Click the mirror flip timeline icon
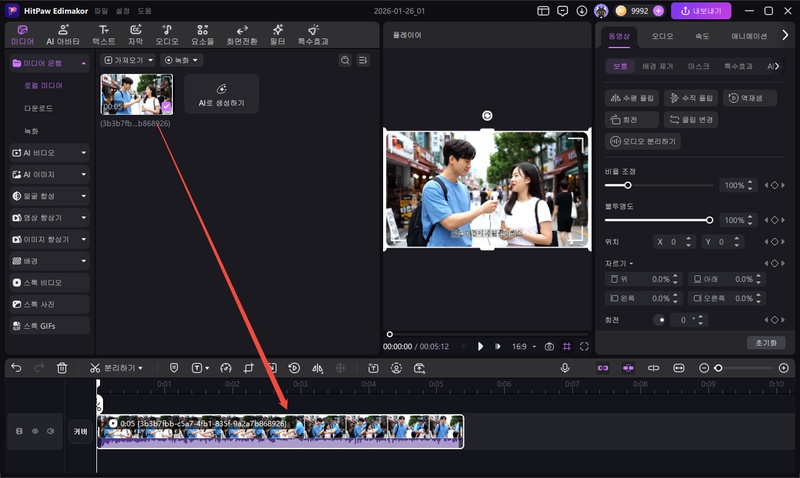This screenshot has height=478, width=800. 317,368
